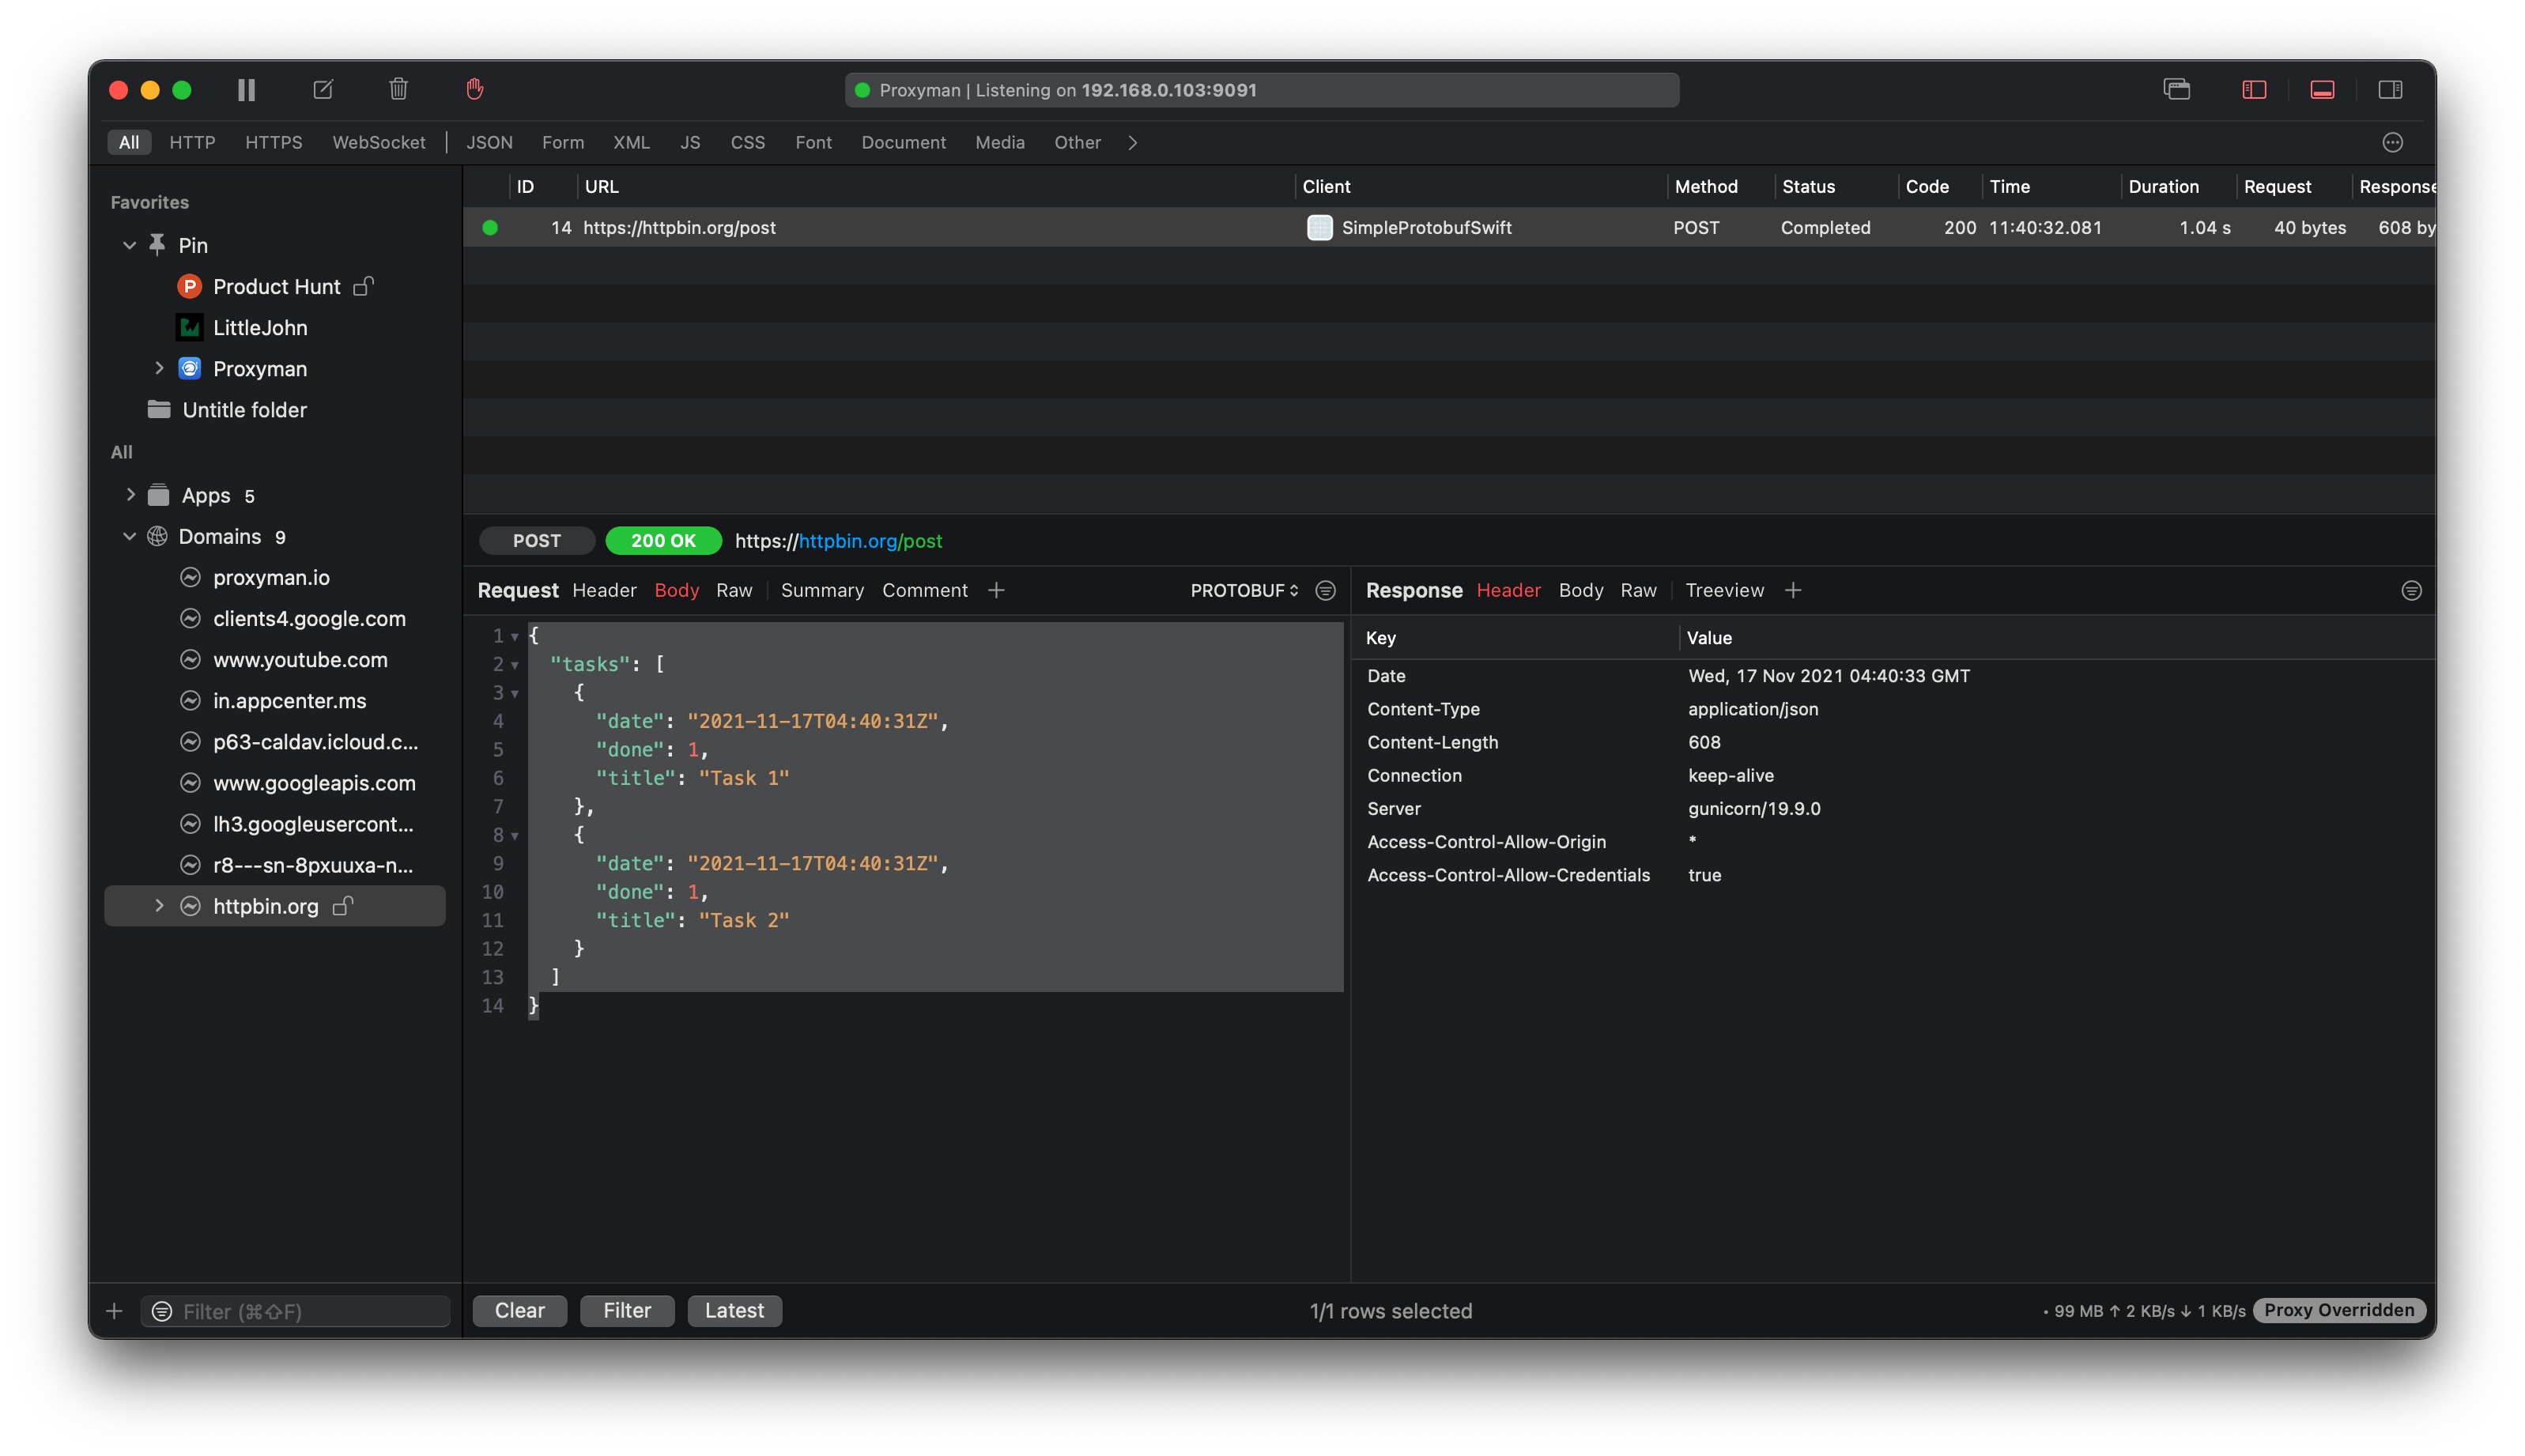Viewport: 2525px width, 1456px height.
Task: Collapse the Domains tree group
Action: point(130,537)
